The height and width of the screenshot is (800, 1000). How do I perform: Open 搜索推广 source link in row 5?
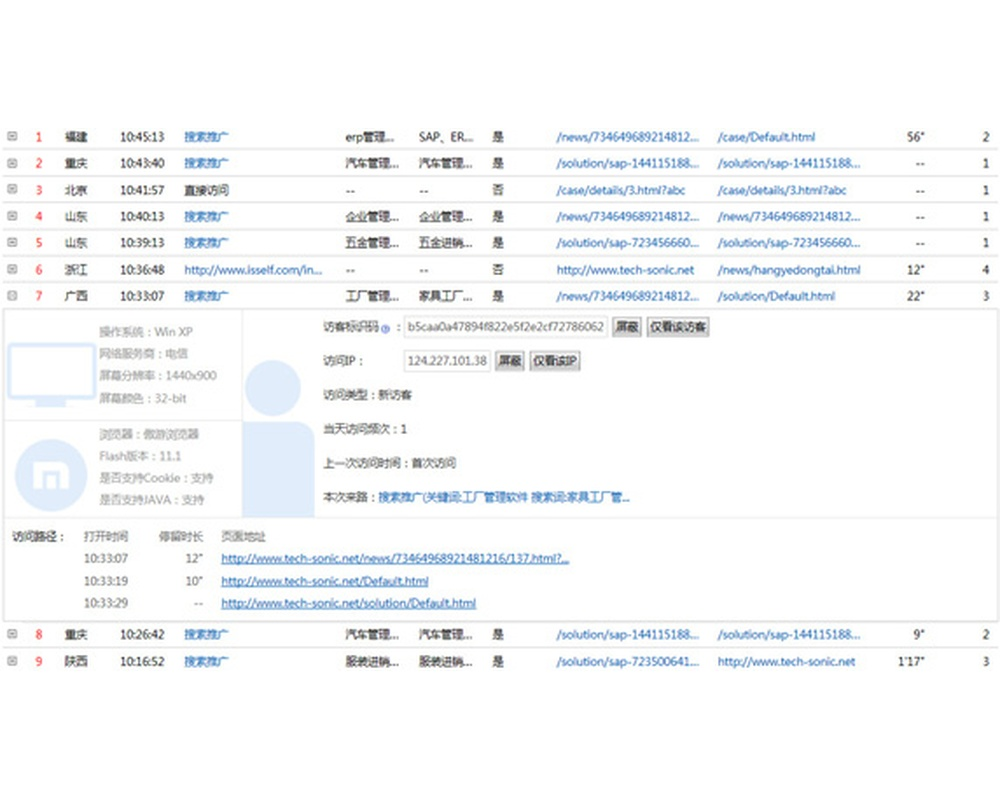(x=206, y=243)
